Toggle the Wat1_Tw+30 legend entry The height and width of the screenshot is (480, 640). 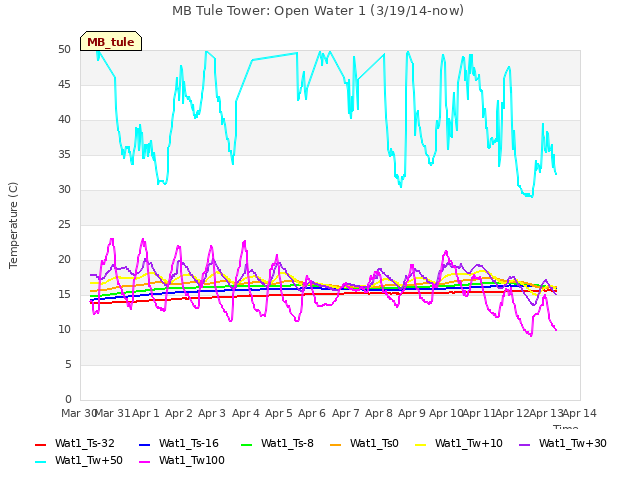tap(562, 443)
